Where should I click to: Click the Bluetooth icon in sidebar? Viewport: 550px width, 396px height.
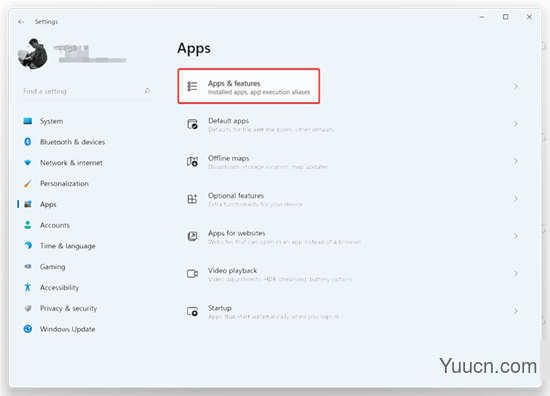[x=28, y=142]
